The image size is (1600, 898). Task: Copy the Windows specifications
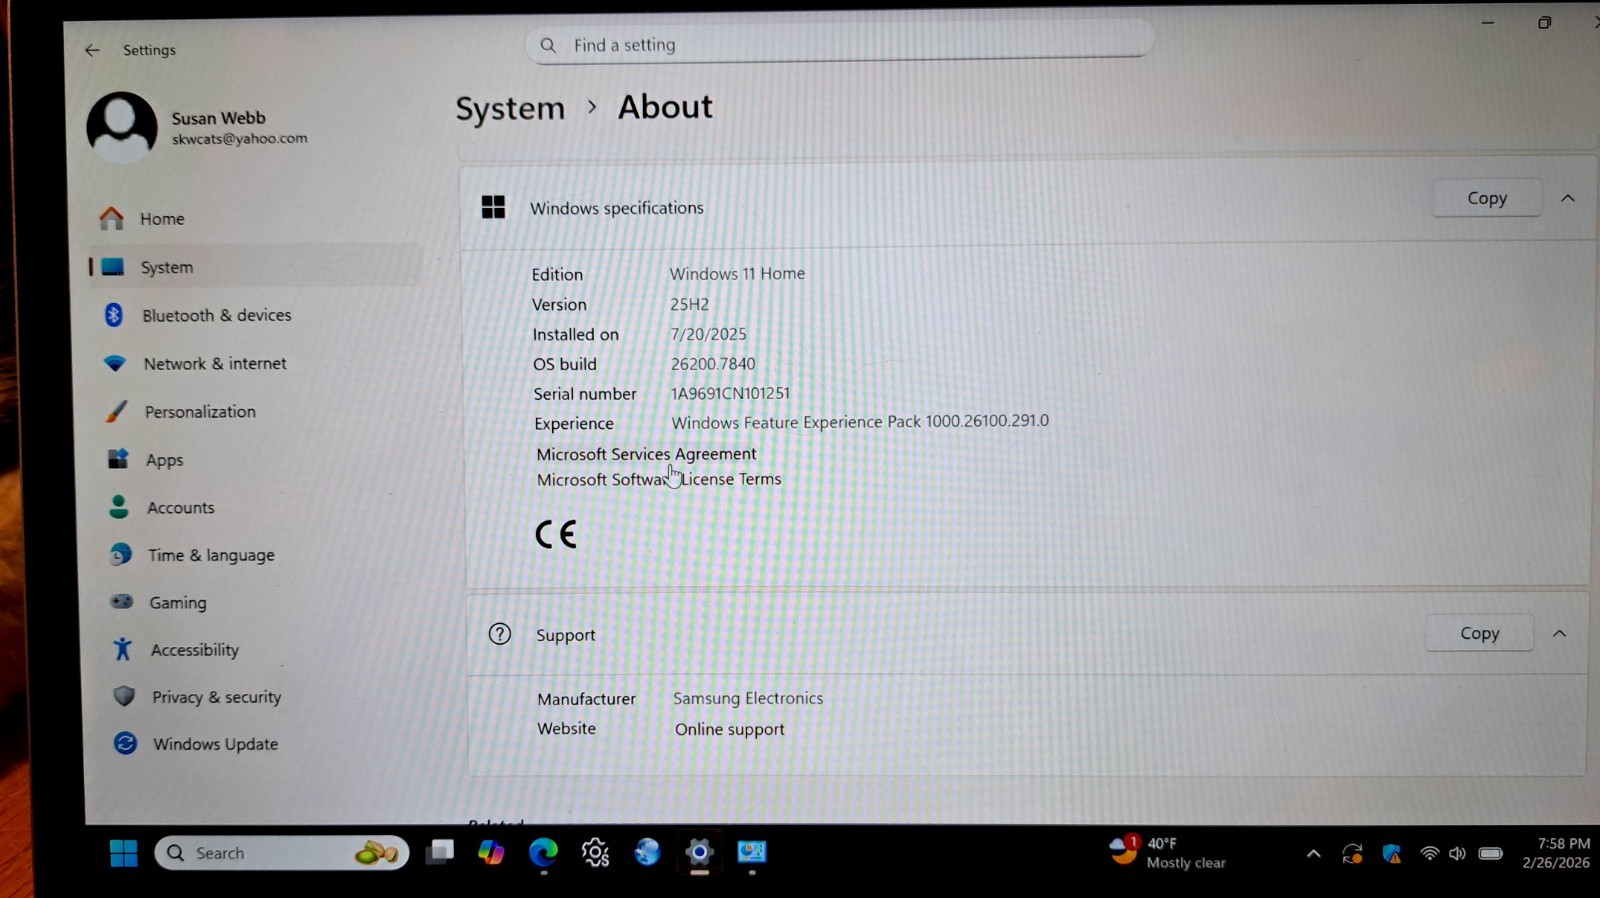[1487, 198]
